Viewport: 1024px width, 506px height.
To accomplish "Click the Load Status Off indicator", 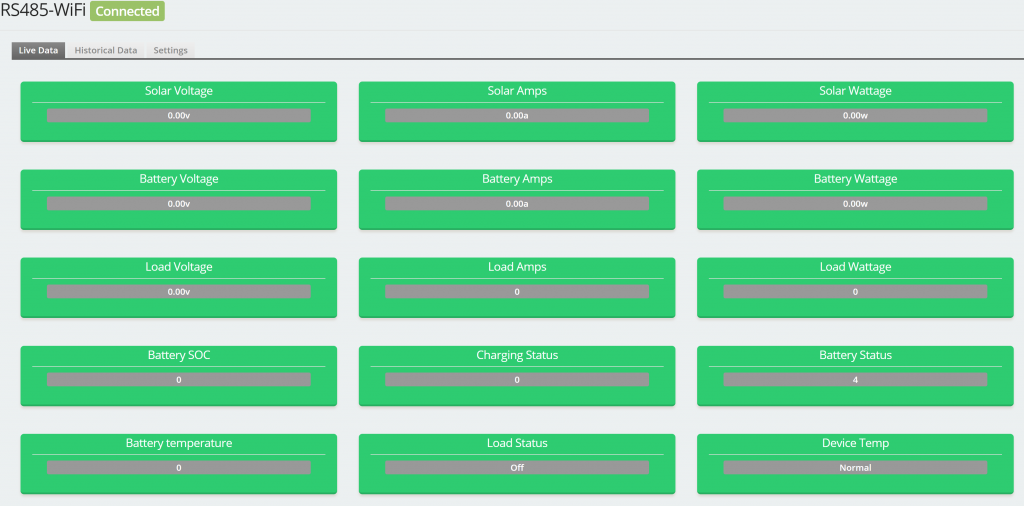I will tap(517, 468).
